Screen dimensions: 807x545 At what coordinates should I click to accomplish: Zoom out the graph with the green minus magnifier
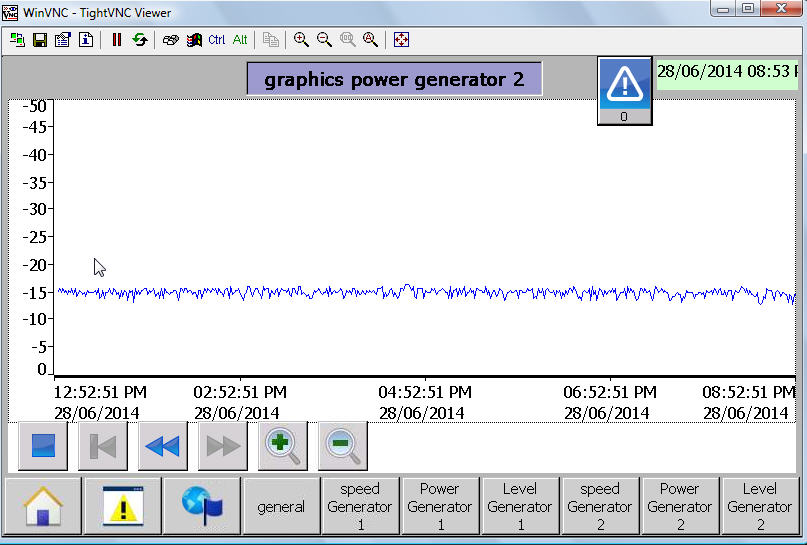tap(343, 446)
